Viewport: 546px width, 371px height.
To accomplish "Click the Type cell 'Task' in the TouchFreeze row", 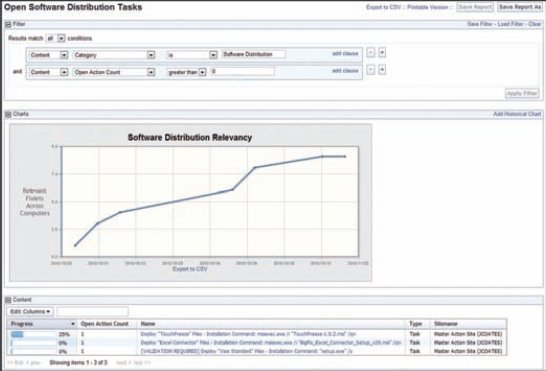I will [415, 334].
